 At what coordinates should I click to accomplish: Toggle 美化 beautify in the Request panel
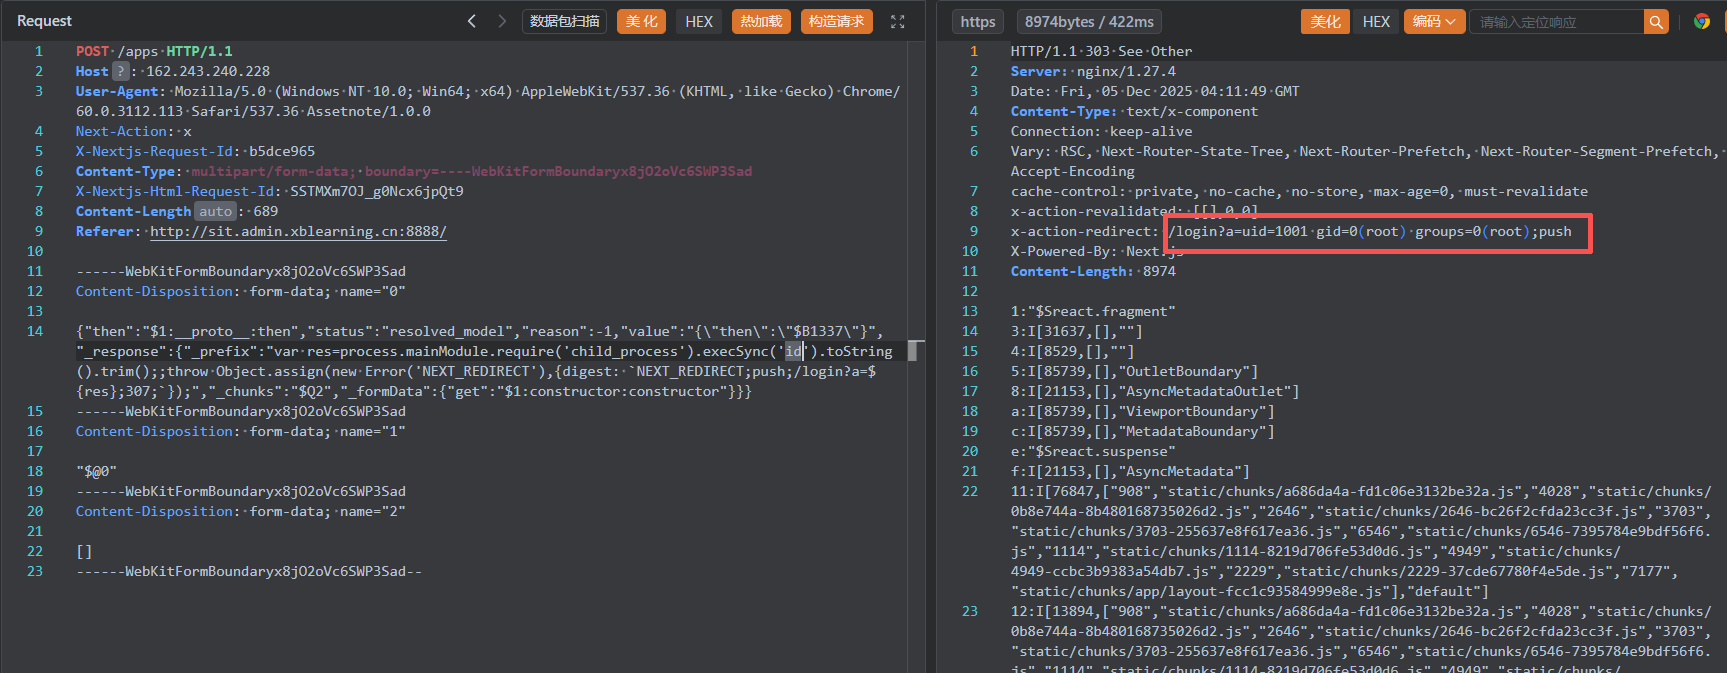pyautogui.click(x=641, y=21)
